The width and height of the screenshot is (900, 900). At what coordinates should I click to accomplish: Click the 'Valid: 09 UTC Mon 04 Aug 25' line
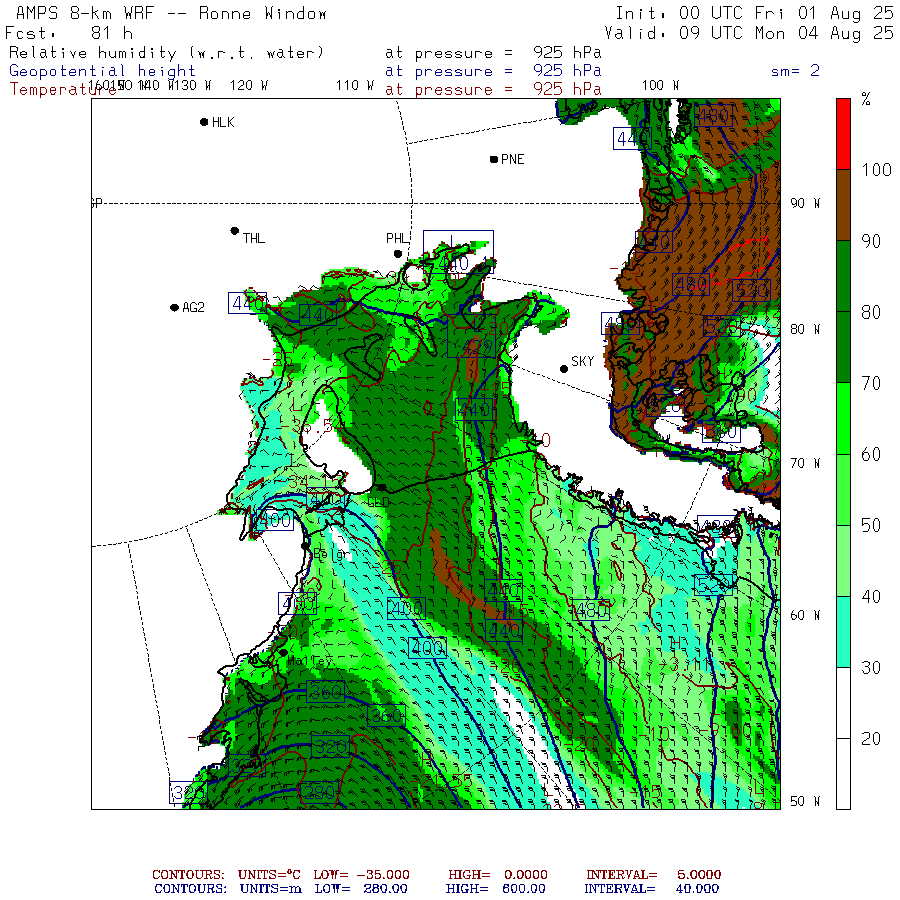click(x=749, y=33)
